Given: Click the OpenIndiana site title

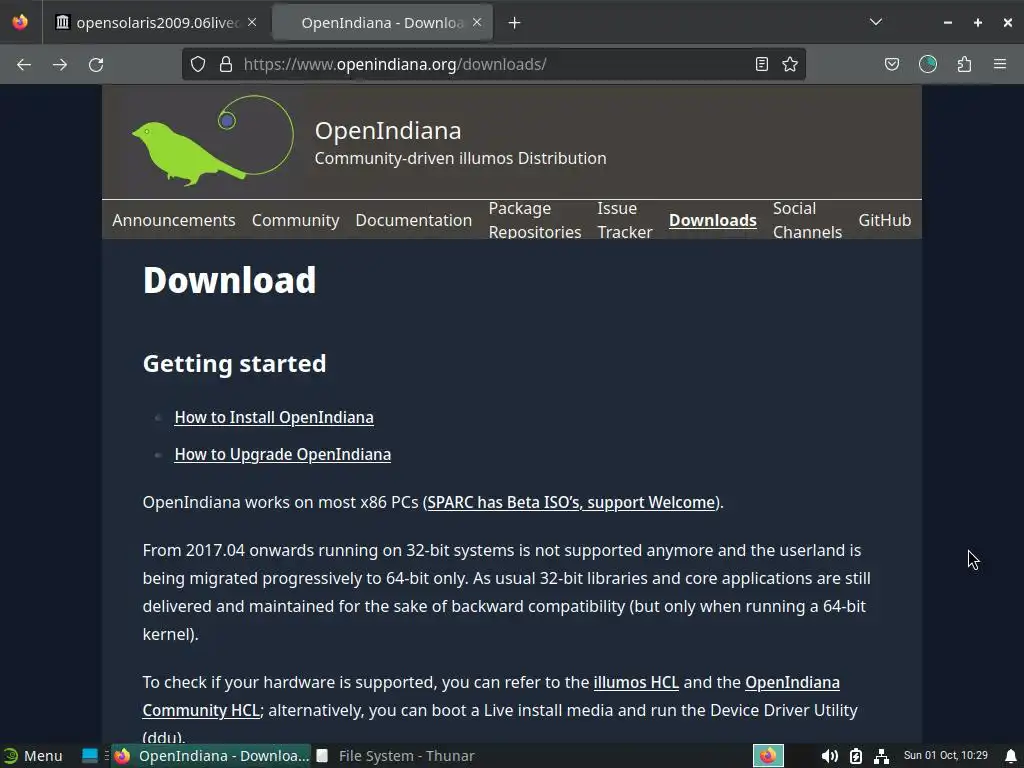Looking at the screenshot, I should pyautogui.click(x=388, y=131).
